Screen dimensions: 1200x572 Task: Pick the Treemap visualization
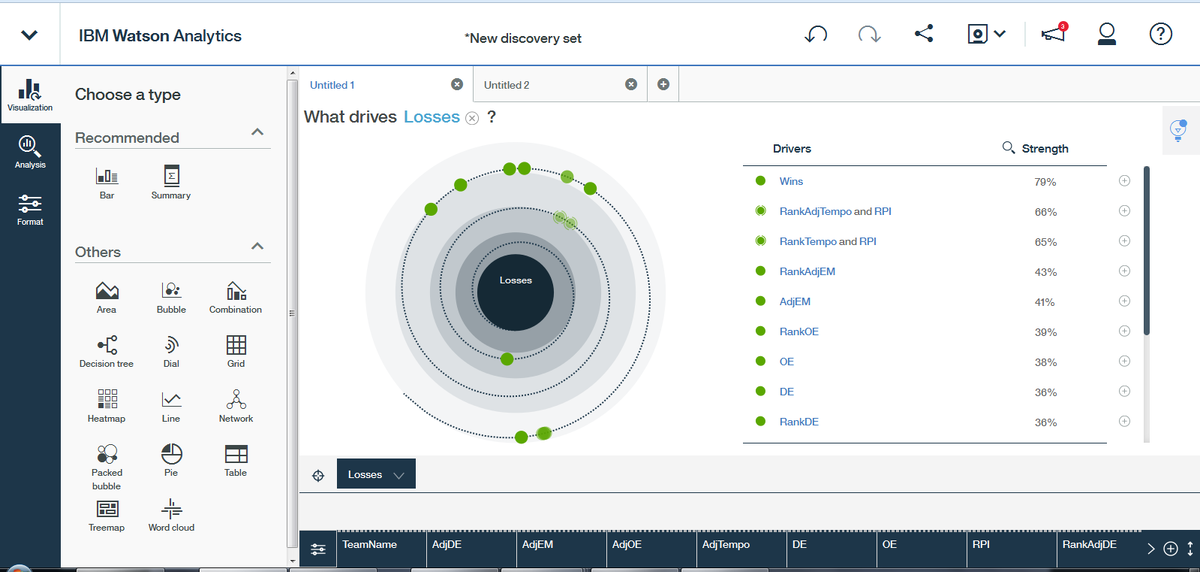coord(107,515)
